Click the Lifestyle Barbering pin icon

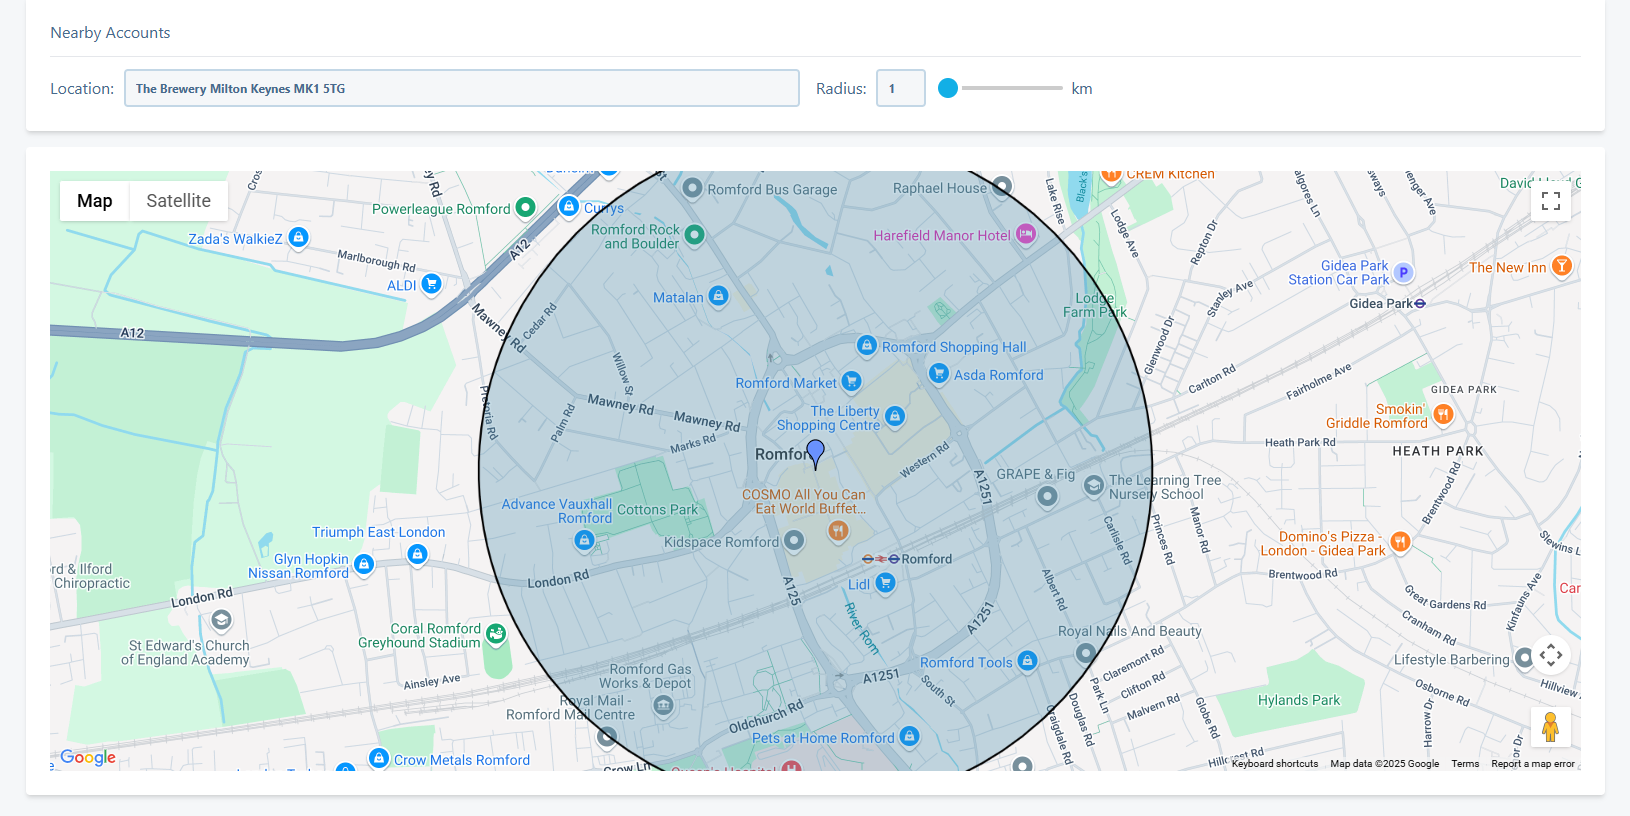click(1524, 658)
